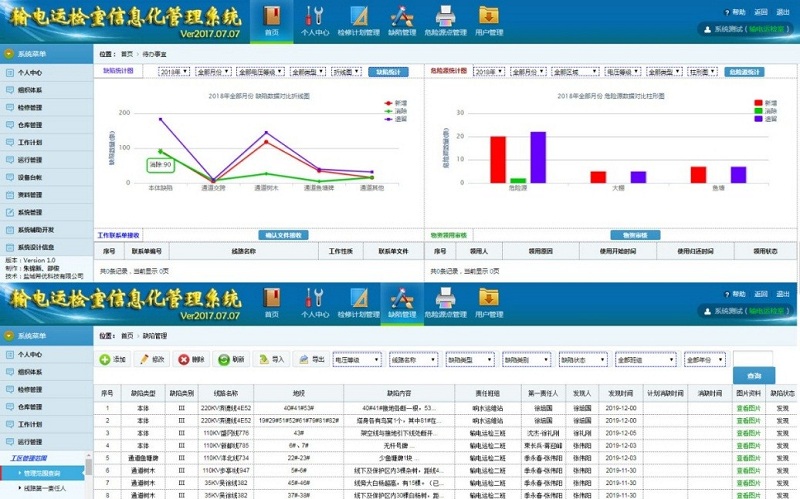Open 设备台帐 from the sidebar menu

[x=30, y=177]
